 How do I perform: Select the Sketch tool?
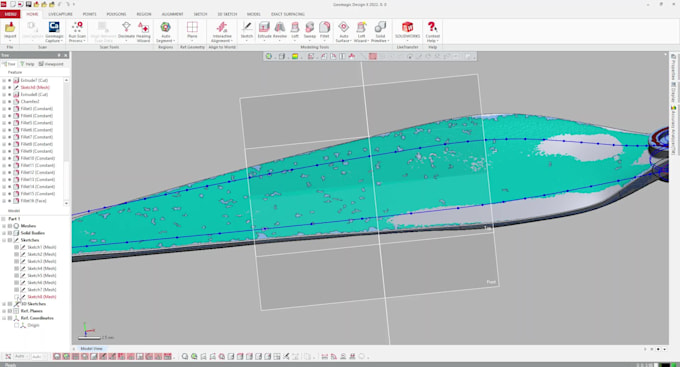[247, 31]
